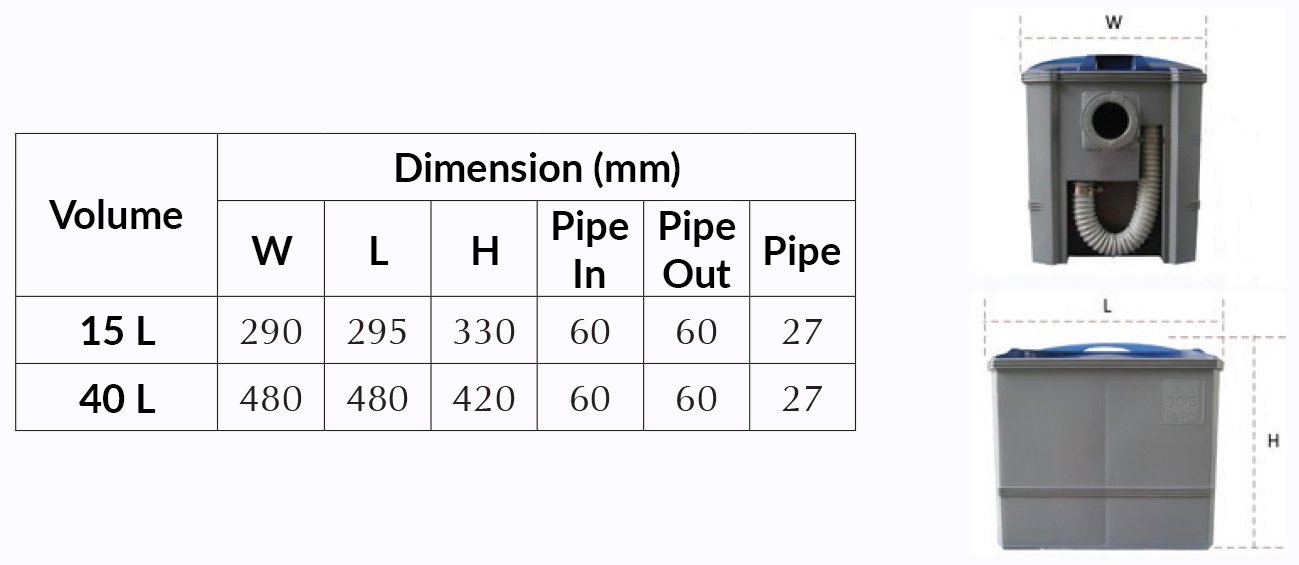
Task: Select the Pipe Out column header
Action: 696,249
